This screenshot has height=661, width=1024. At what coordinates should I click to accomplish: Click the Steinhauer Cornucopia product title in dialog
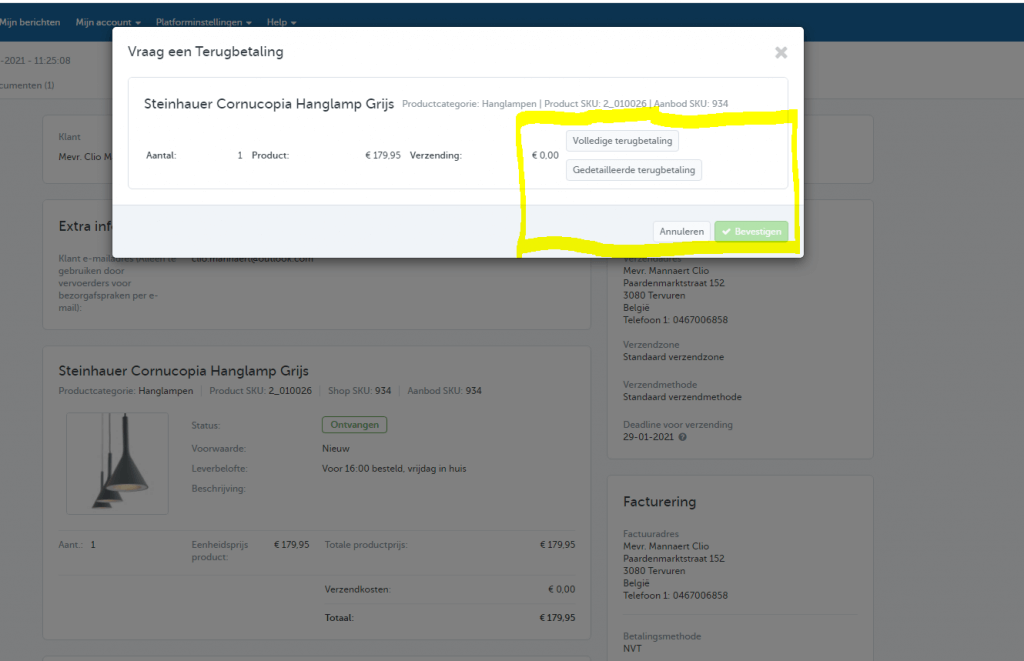(269, 103)
